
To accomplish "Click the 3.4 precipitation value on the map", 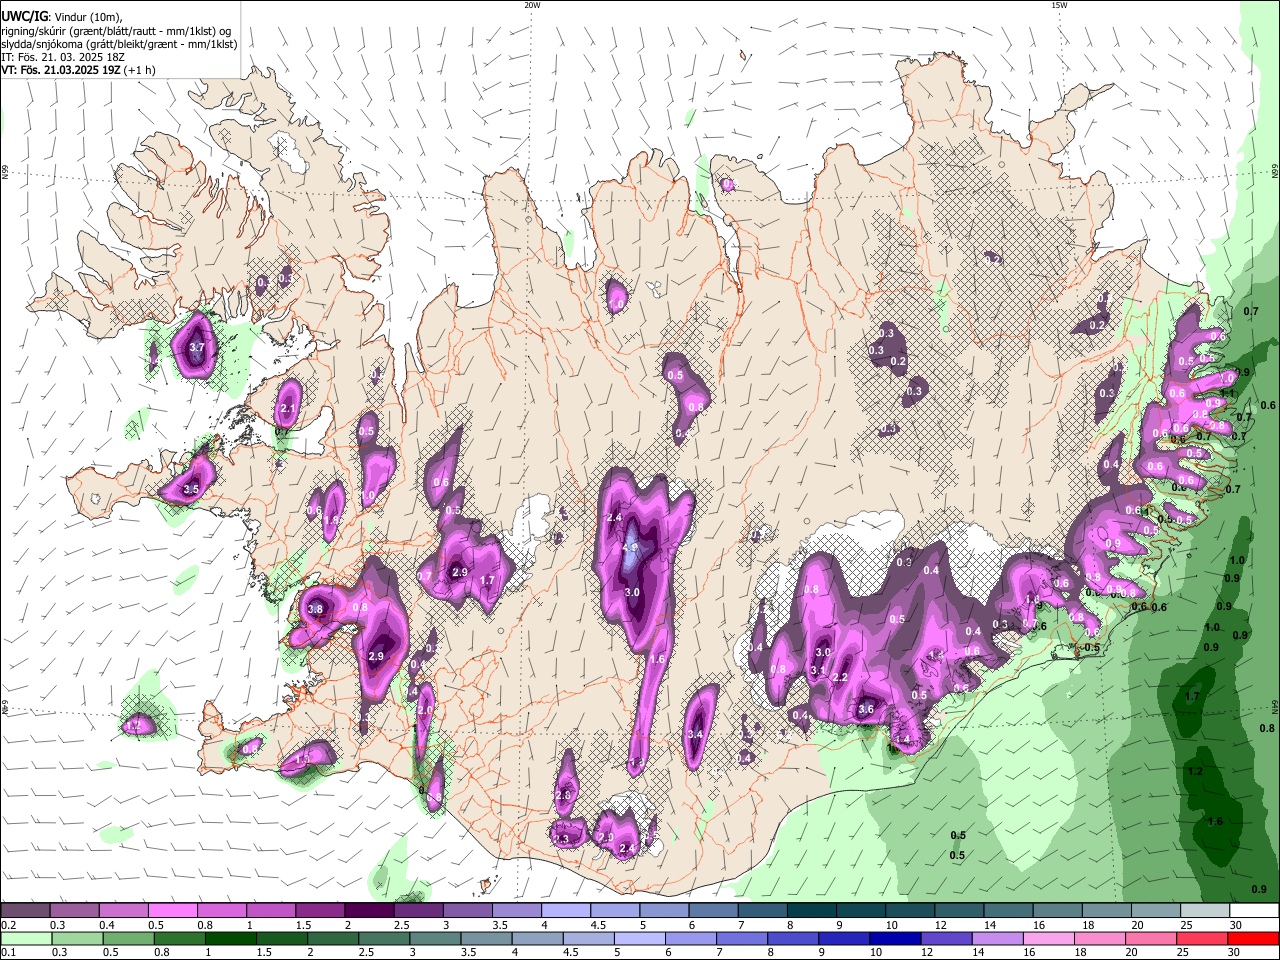I will pyautogui.click(x=696, y=735).
